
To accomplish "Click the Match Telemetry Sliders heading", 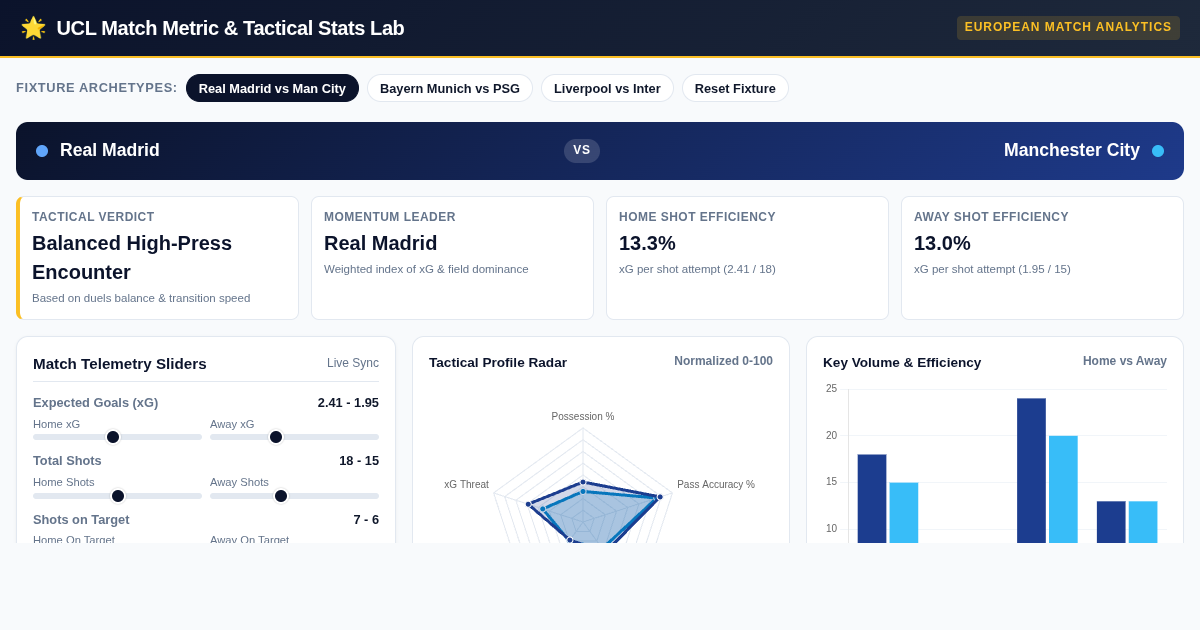I will pos(120,363).
